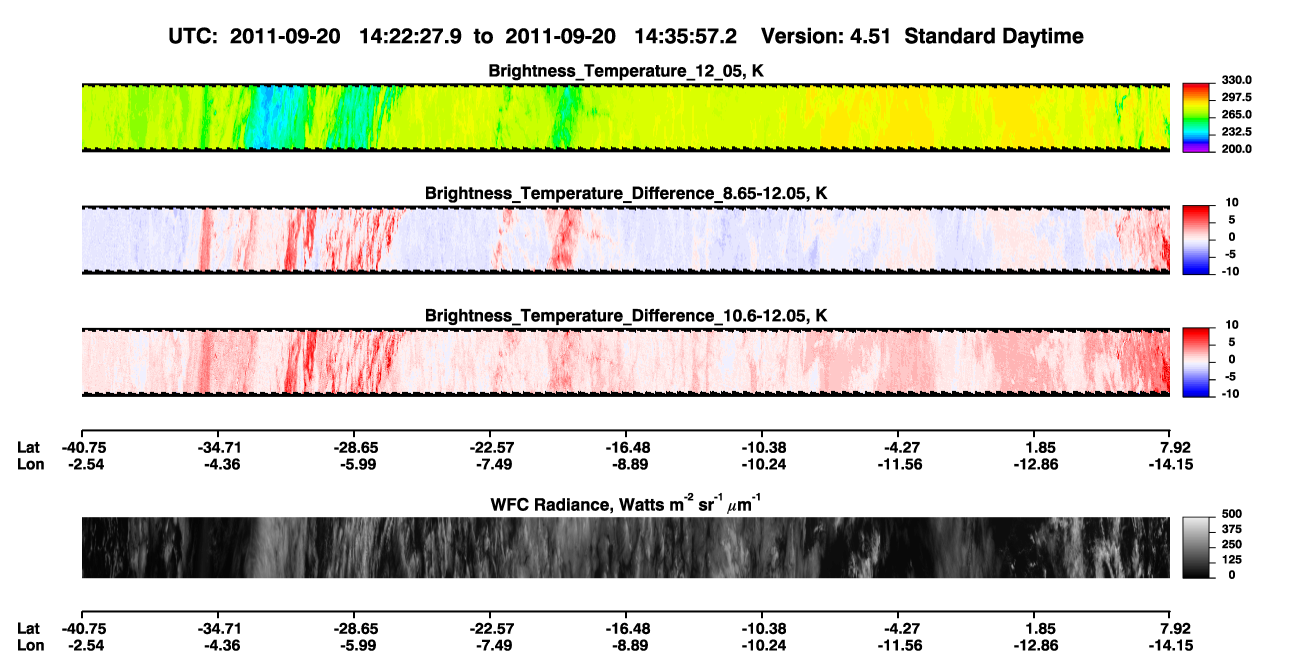
Task: Click the red-blue colorbar beside the 10.6-12.05 panel
Action: click(x=1197, y=361)
